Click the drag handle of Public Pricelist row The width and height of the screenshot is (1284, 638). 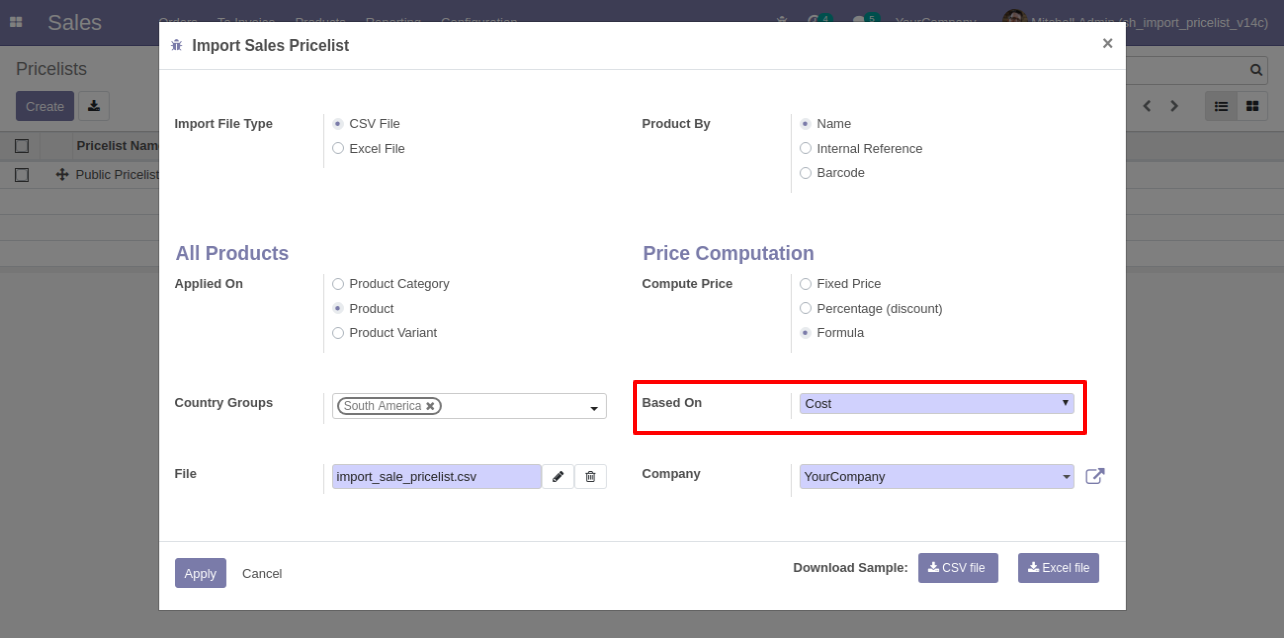[x=62, y=175]
